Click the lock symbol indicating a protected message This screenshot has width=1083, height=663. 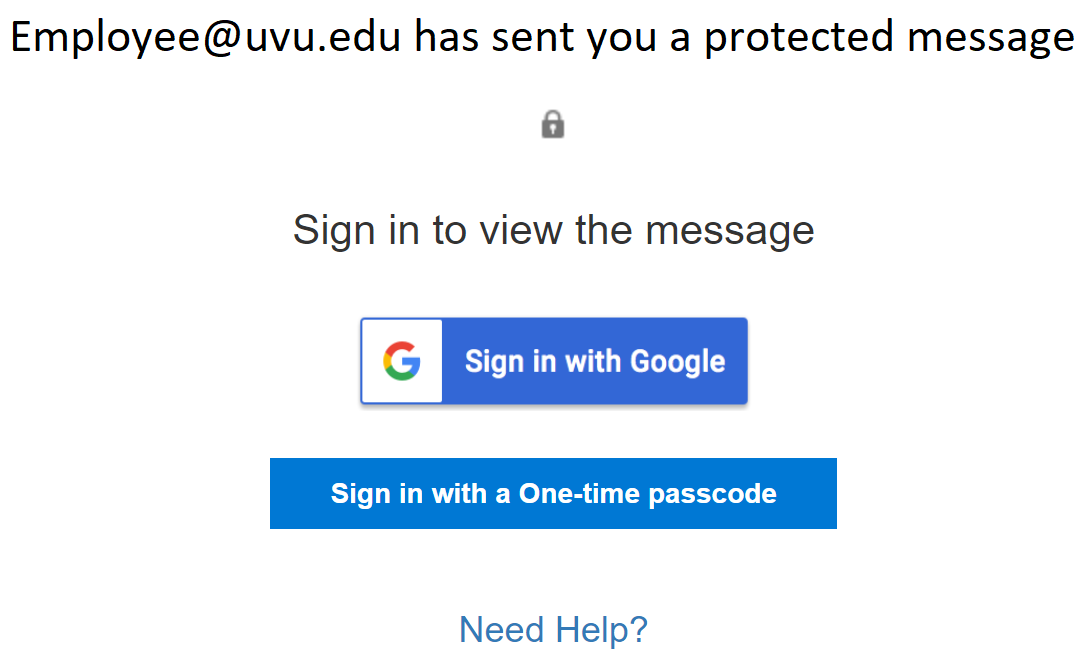553,123
